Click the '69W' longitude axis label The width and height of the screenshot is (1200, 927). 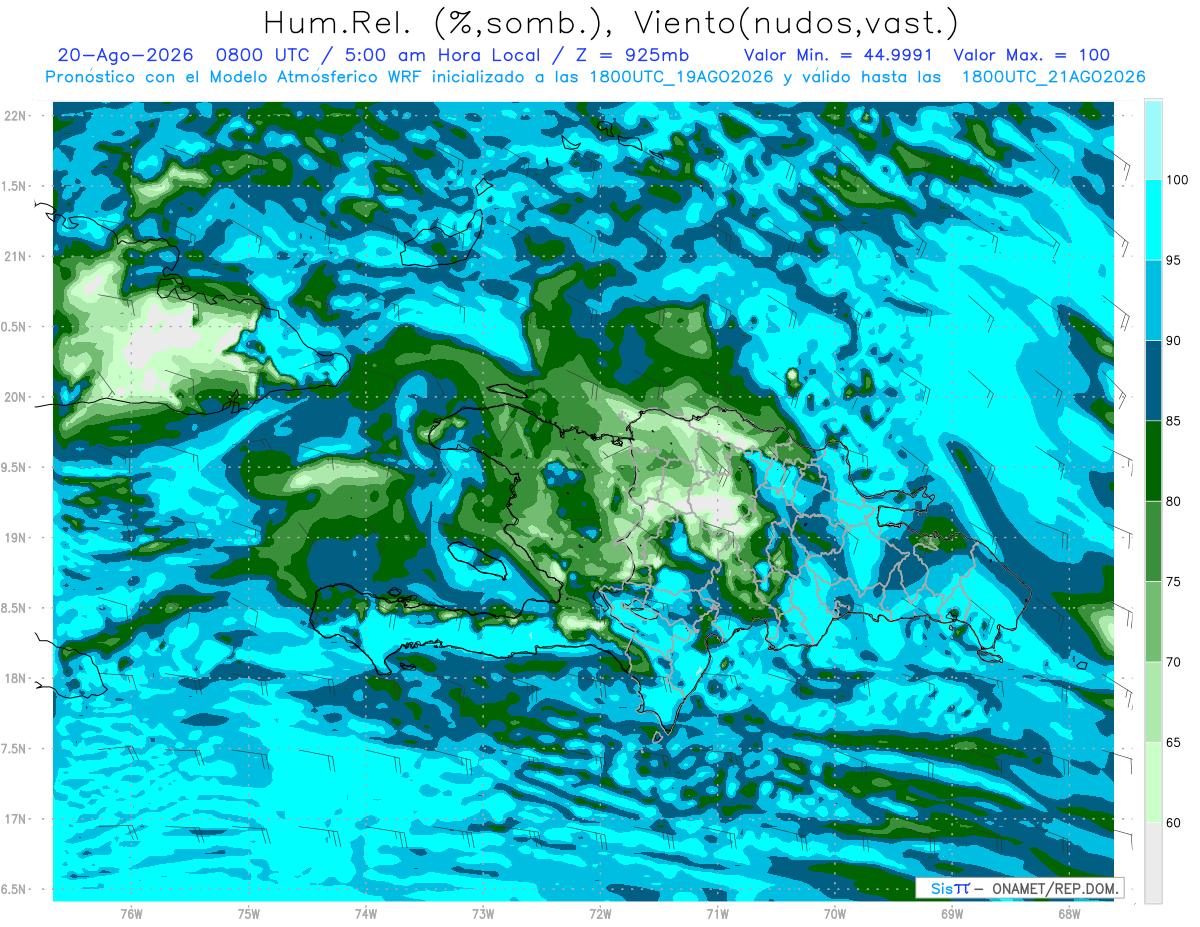952,913
